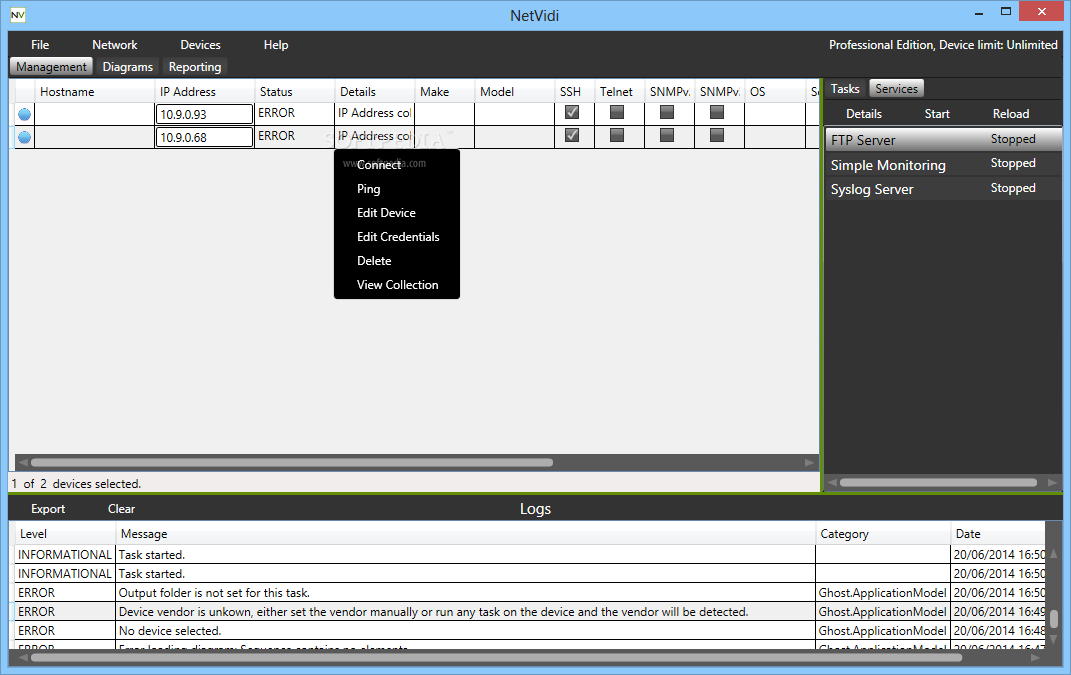Click the log Level column header

[x=65, y=534]
